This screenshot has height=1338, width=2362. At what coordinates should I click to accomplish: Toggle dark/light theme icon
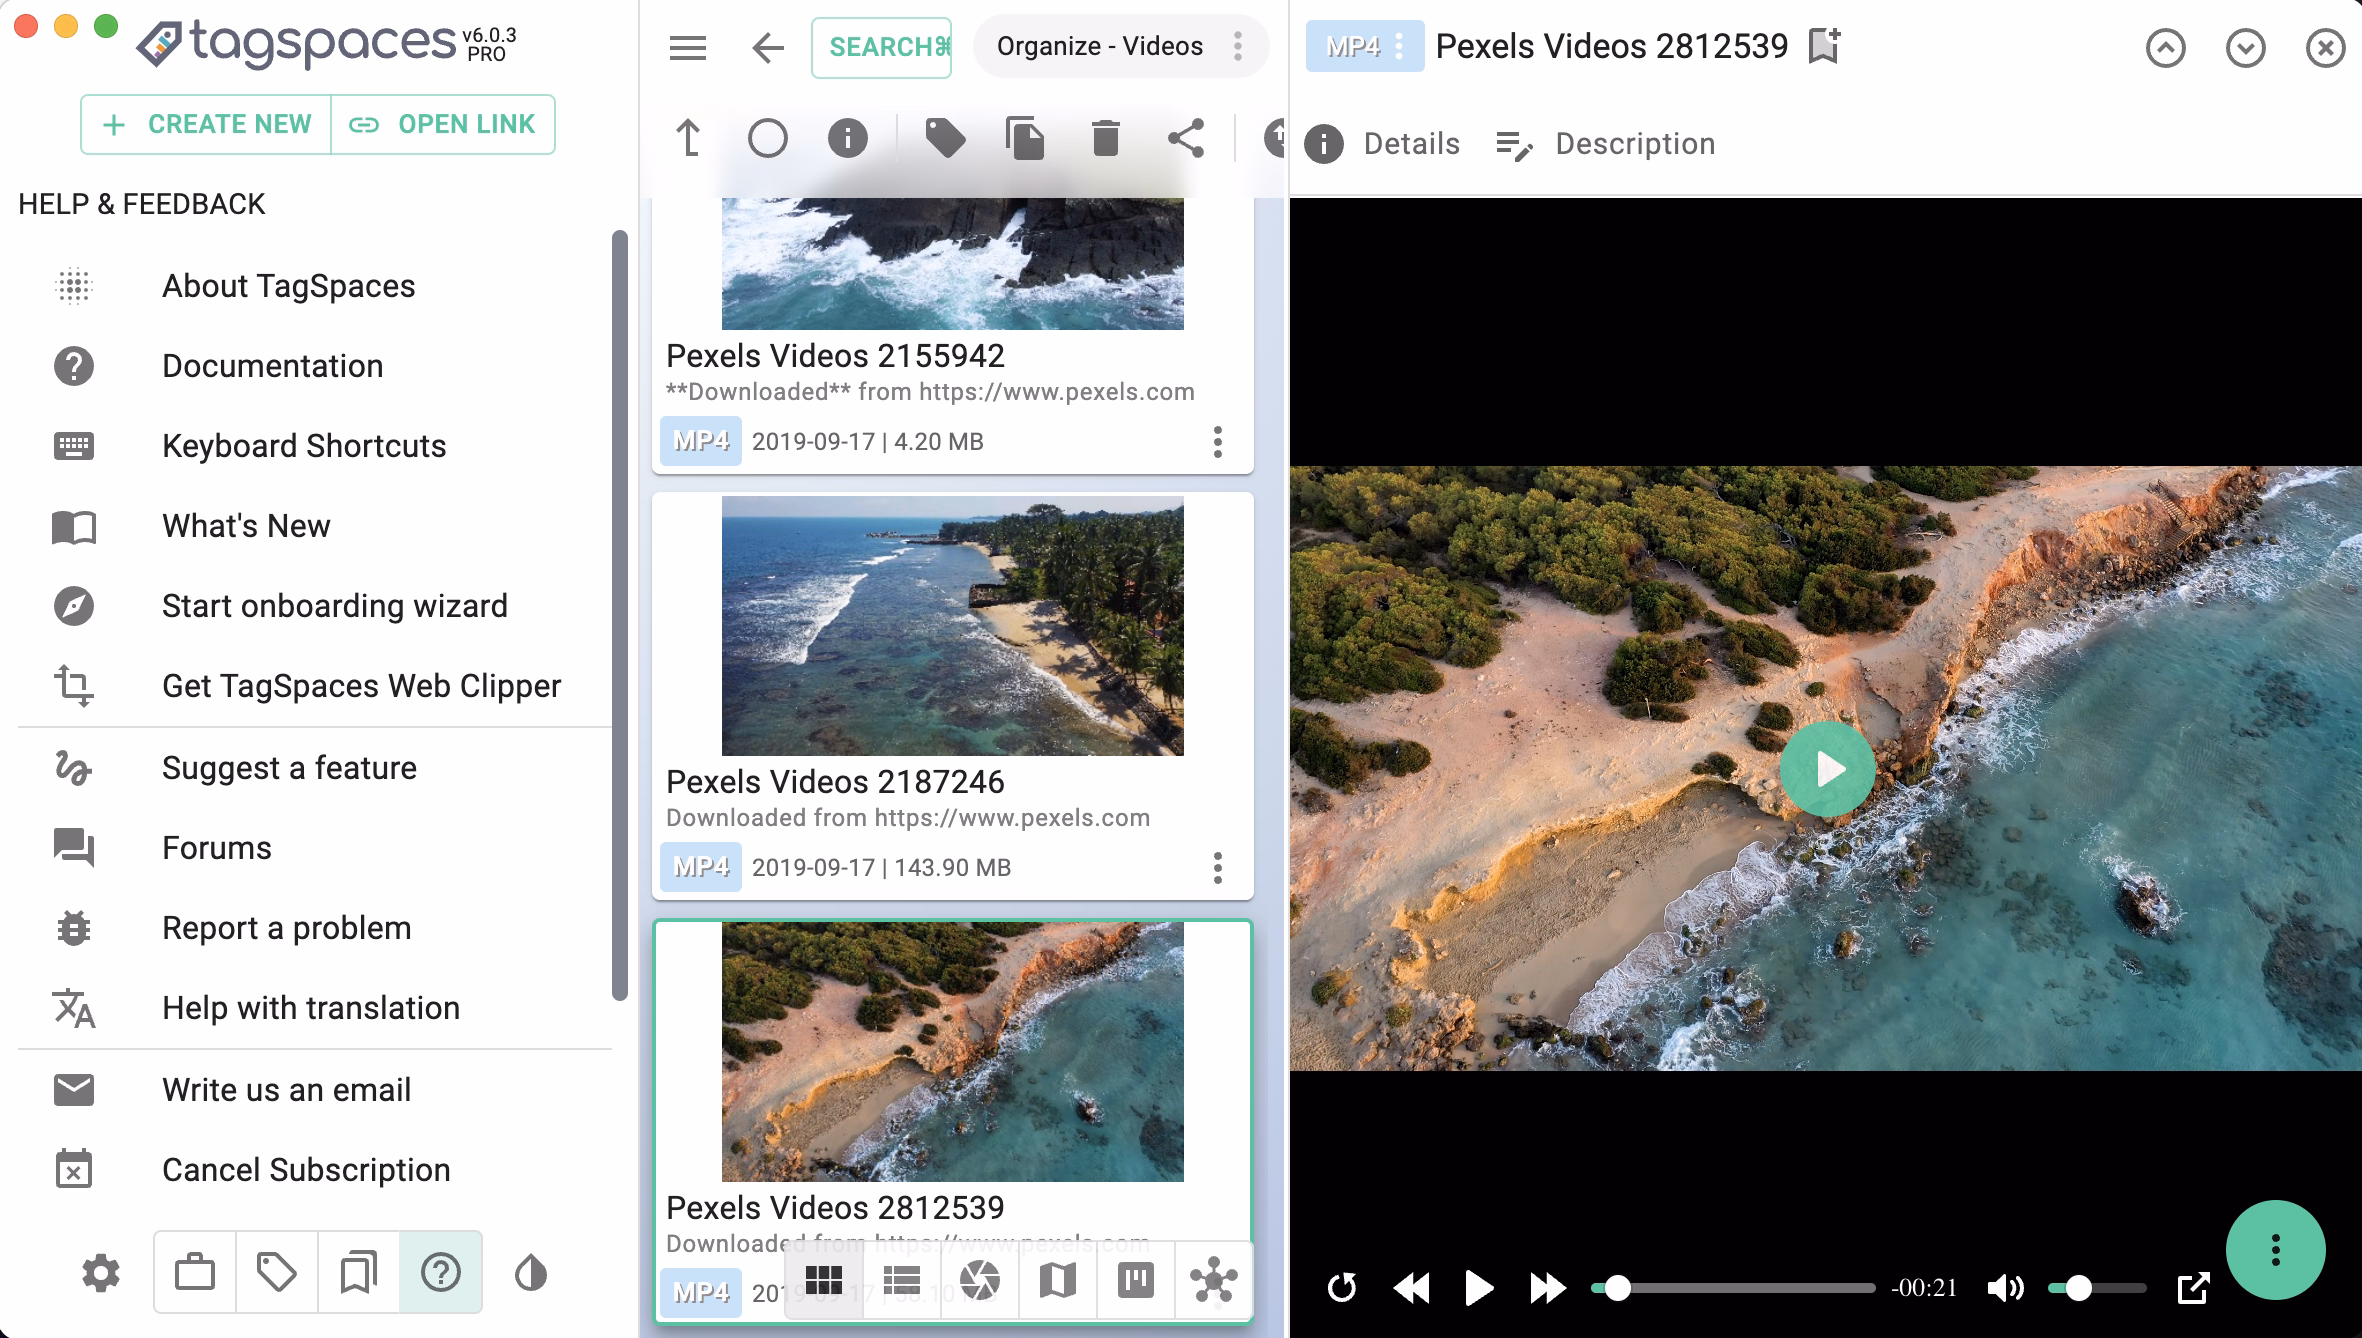point(531,1273)
